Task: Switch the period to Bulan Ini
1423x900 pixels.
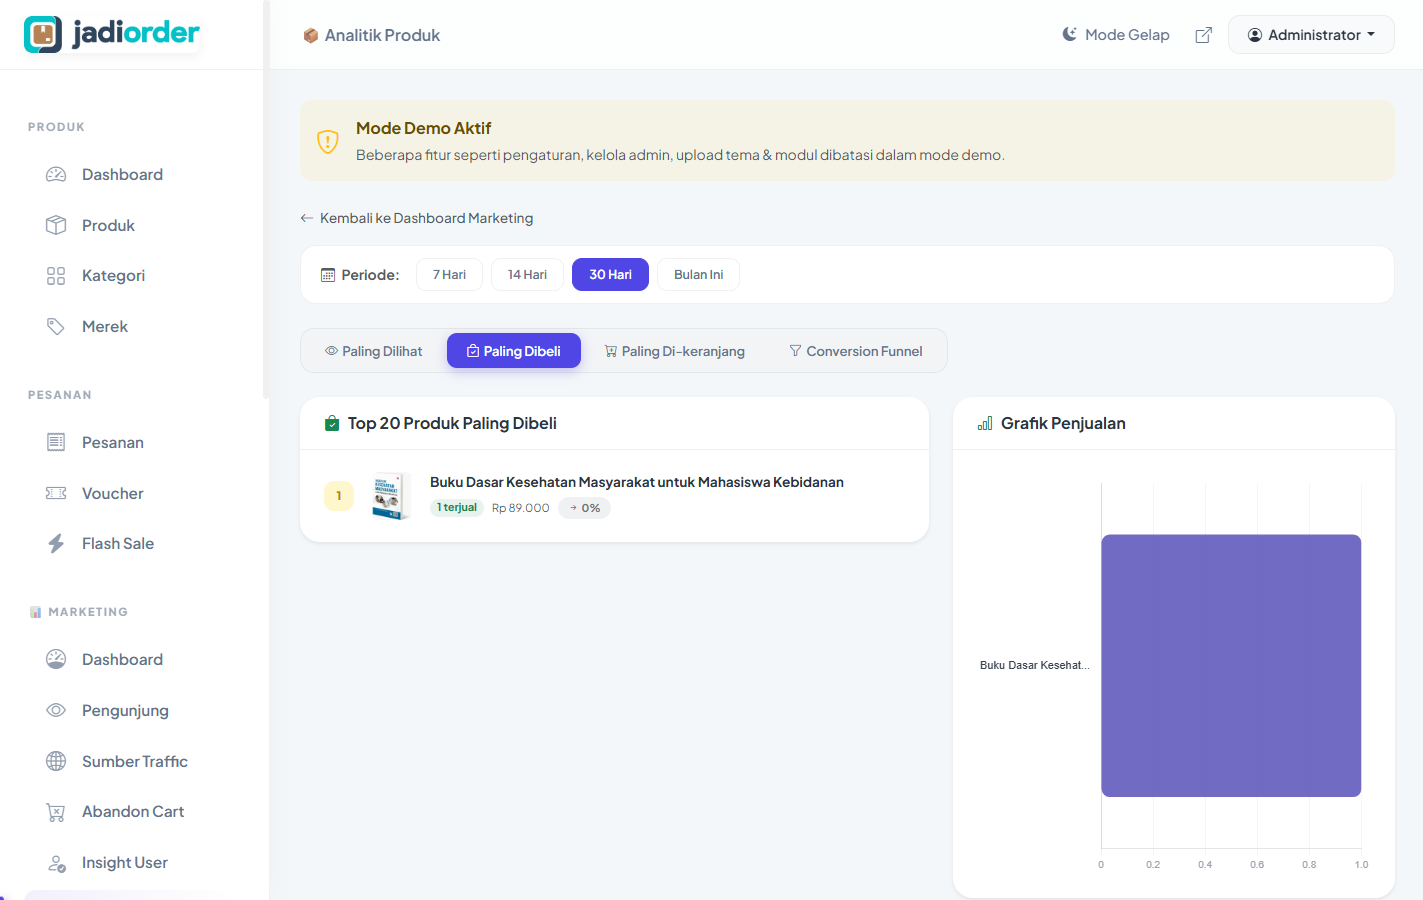Action: [698, 273]
